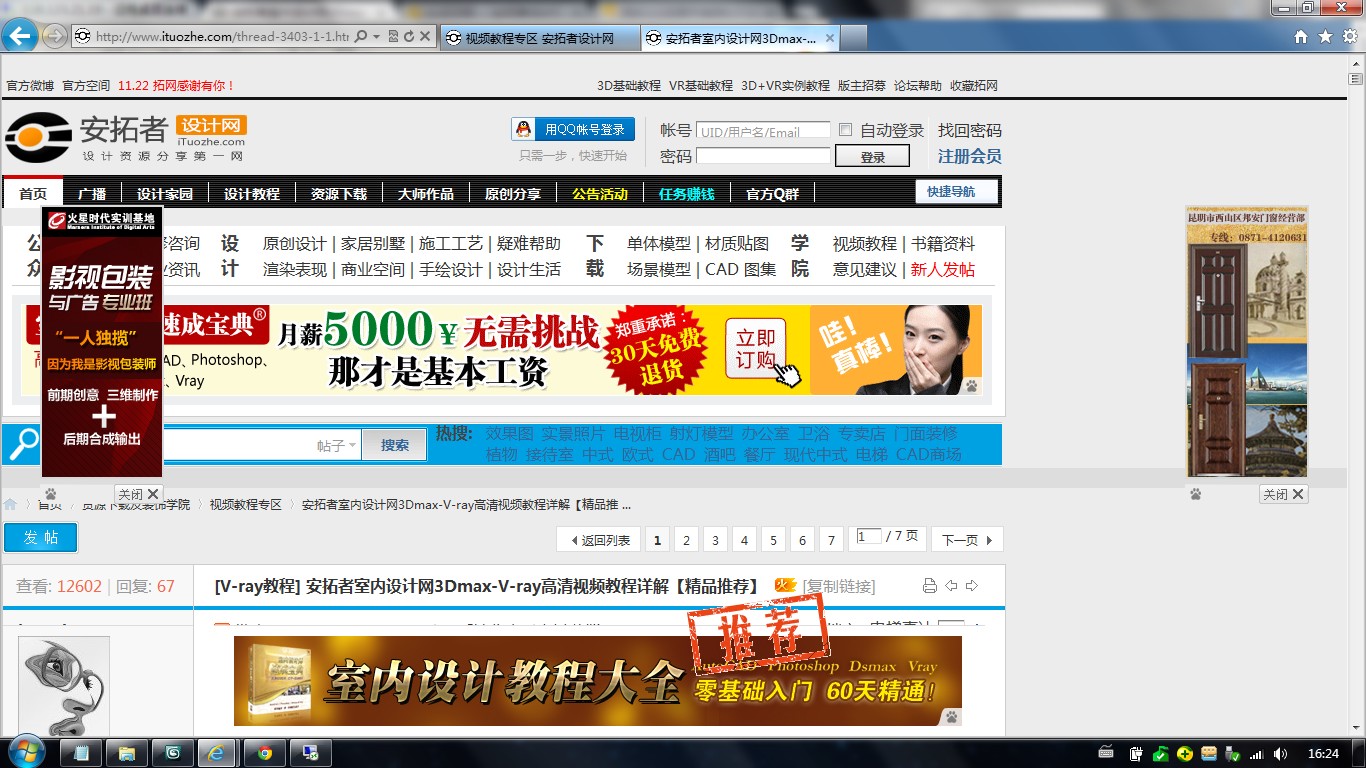1366x768 pixels.
Task: Close the active 3Dmax thread tab
Action: coord(829,38)
